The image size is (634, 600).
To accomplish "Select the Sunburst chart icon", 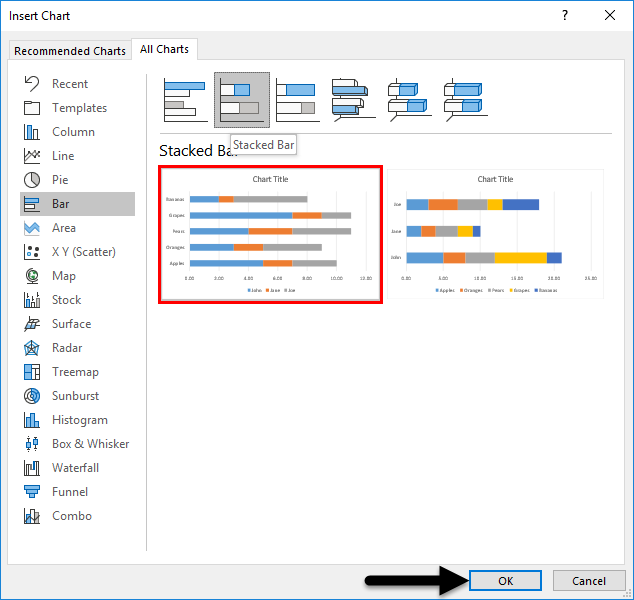I will click(x=32, y=396).
